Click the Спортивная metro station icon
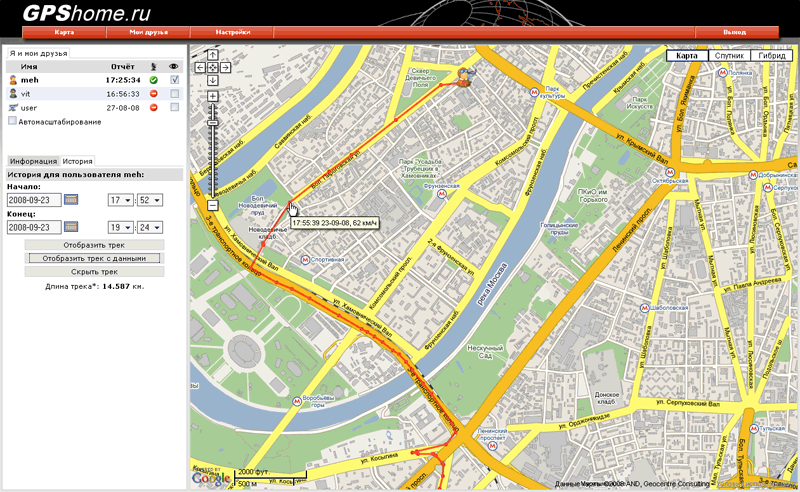Screen dimensions: 800x492 pos(305,260)
